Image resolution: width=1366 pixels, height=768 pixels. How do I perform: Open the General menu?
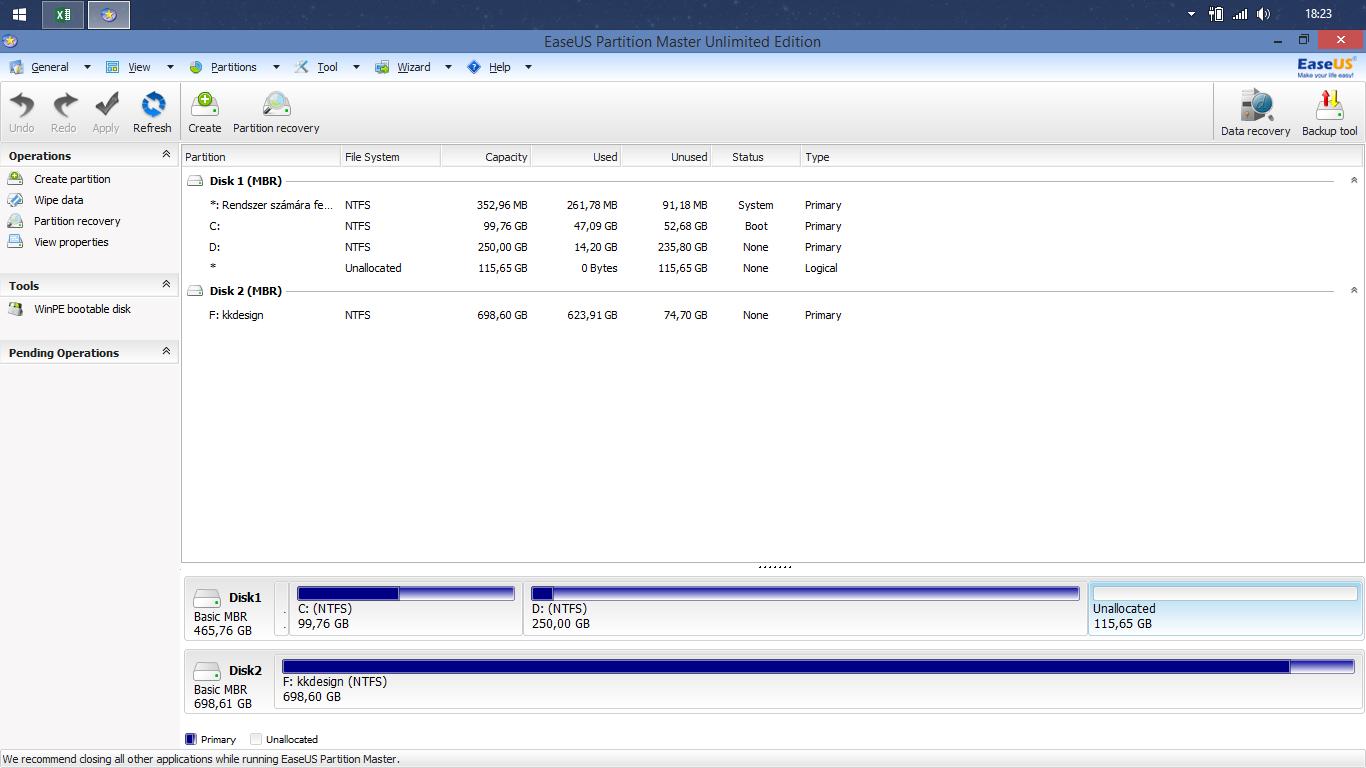pos(50,67)
